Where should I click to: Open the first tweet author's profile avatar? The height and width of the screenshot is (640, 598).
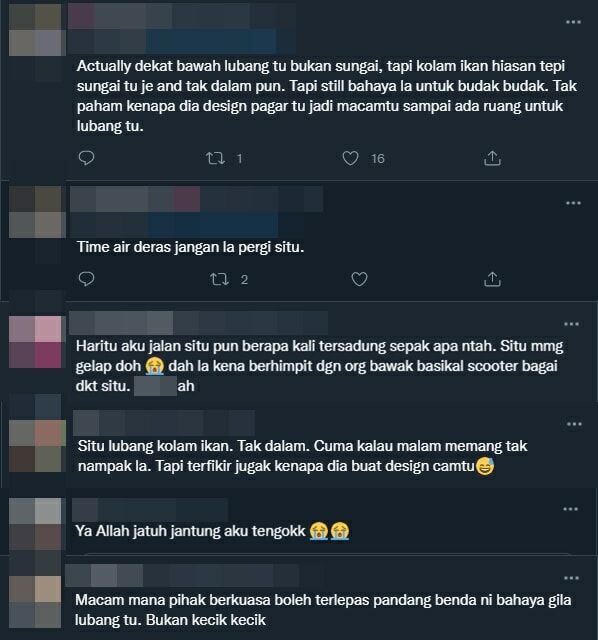pyautogui.click(x=35, y=30)
